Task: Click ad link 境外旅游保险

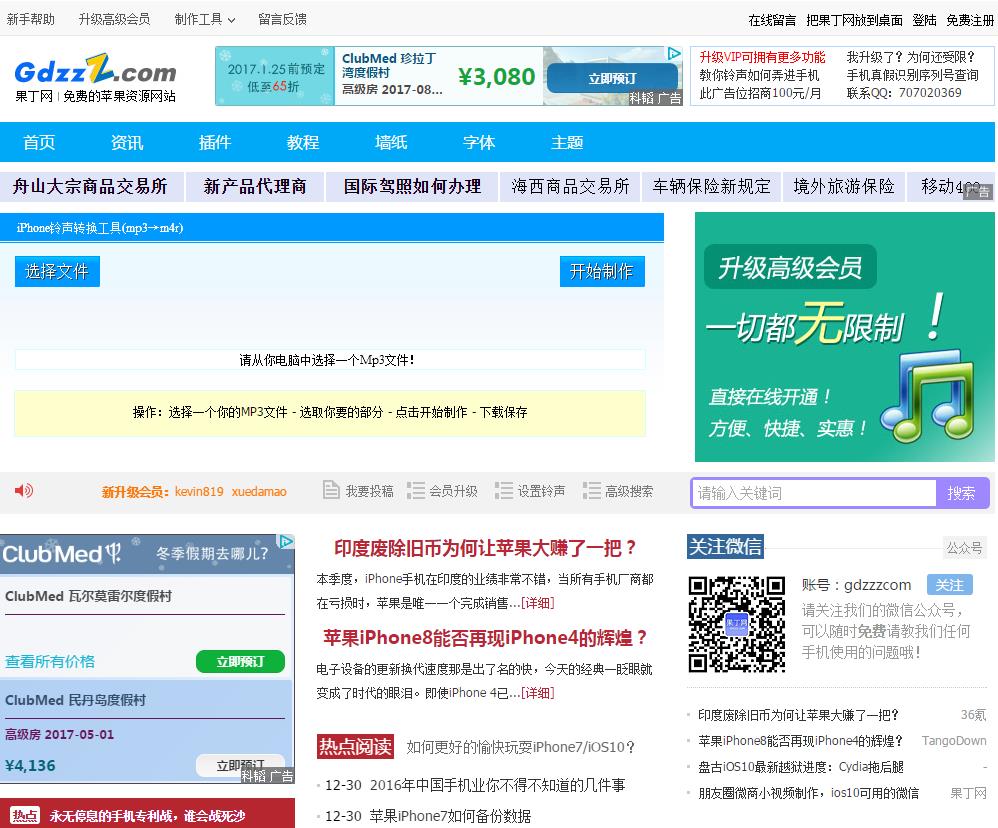Action: pos(844,186)
